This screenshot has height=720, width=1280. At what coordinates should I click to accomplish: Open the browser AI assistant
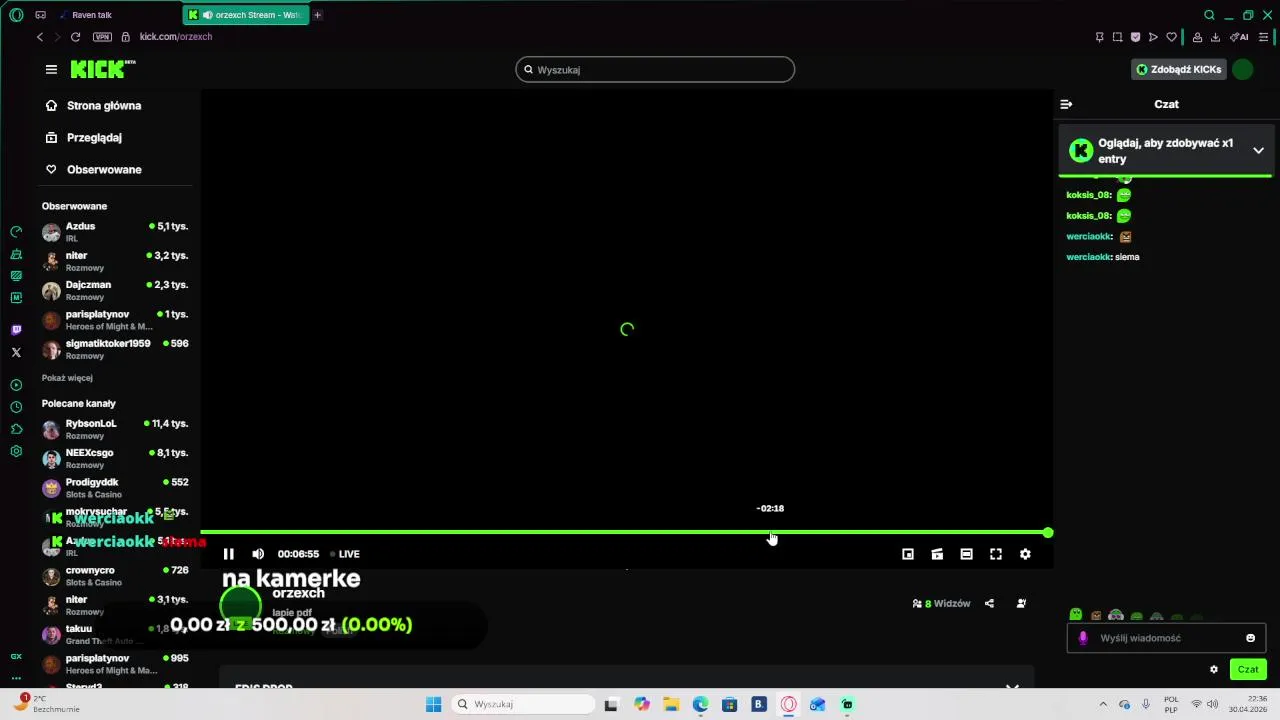coord(1240,37)
